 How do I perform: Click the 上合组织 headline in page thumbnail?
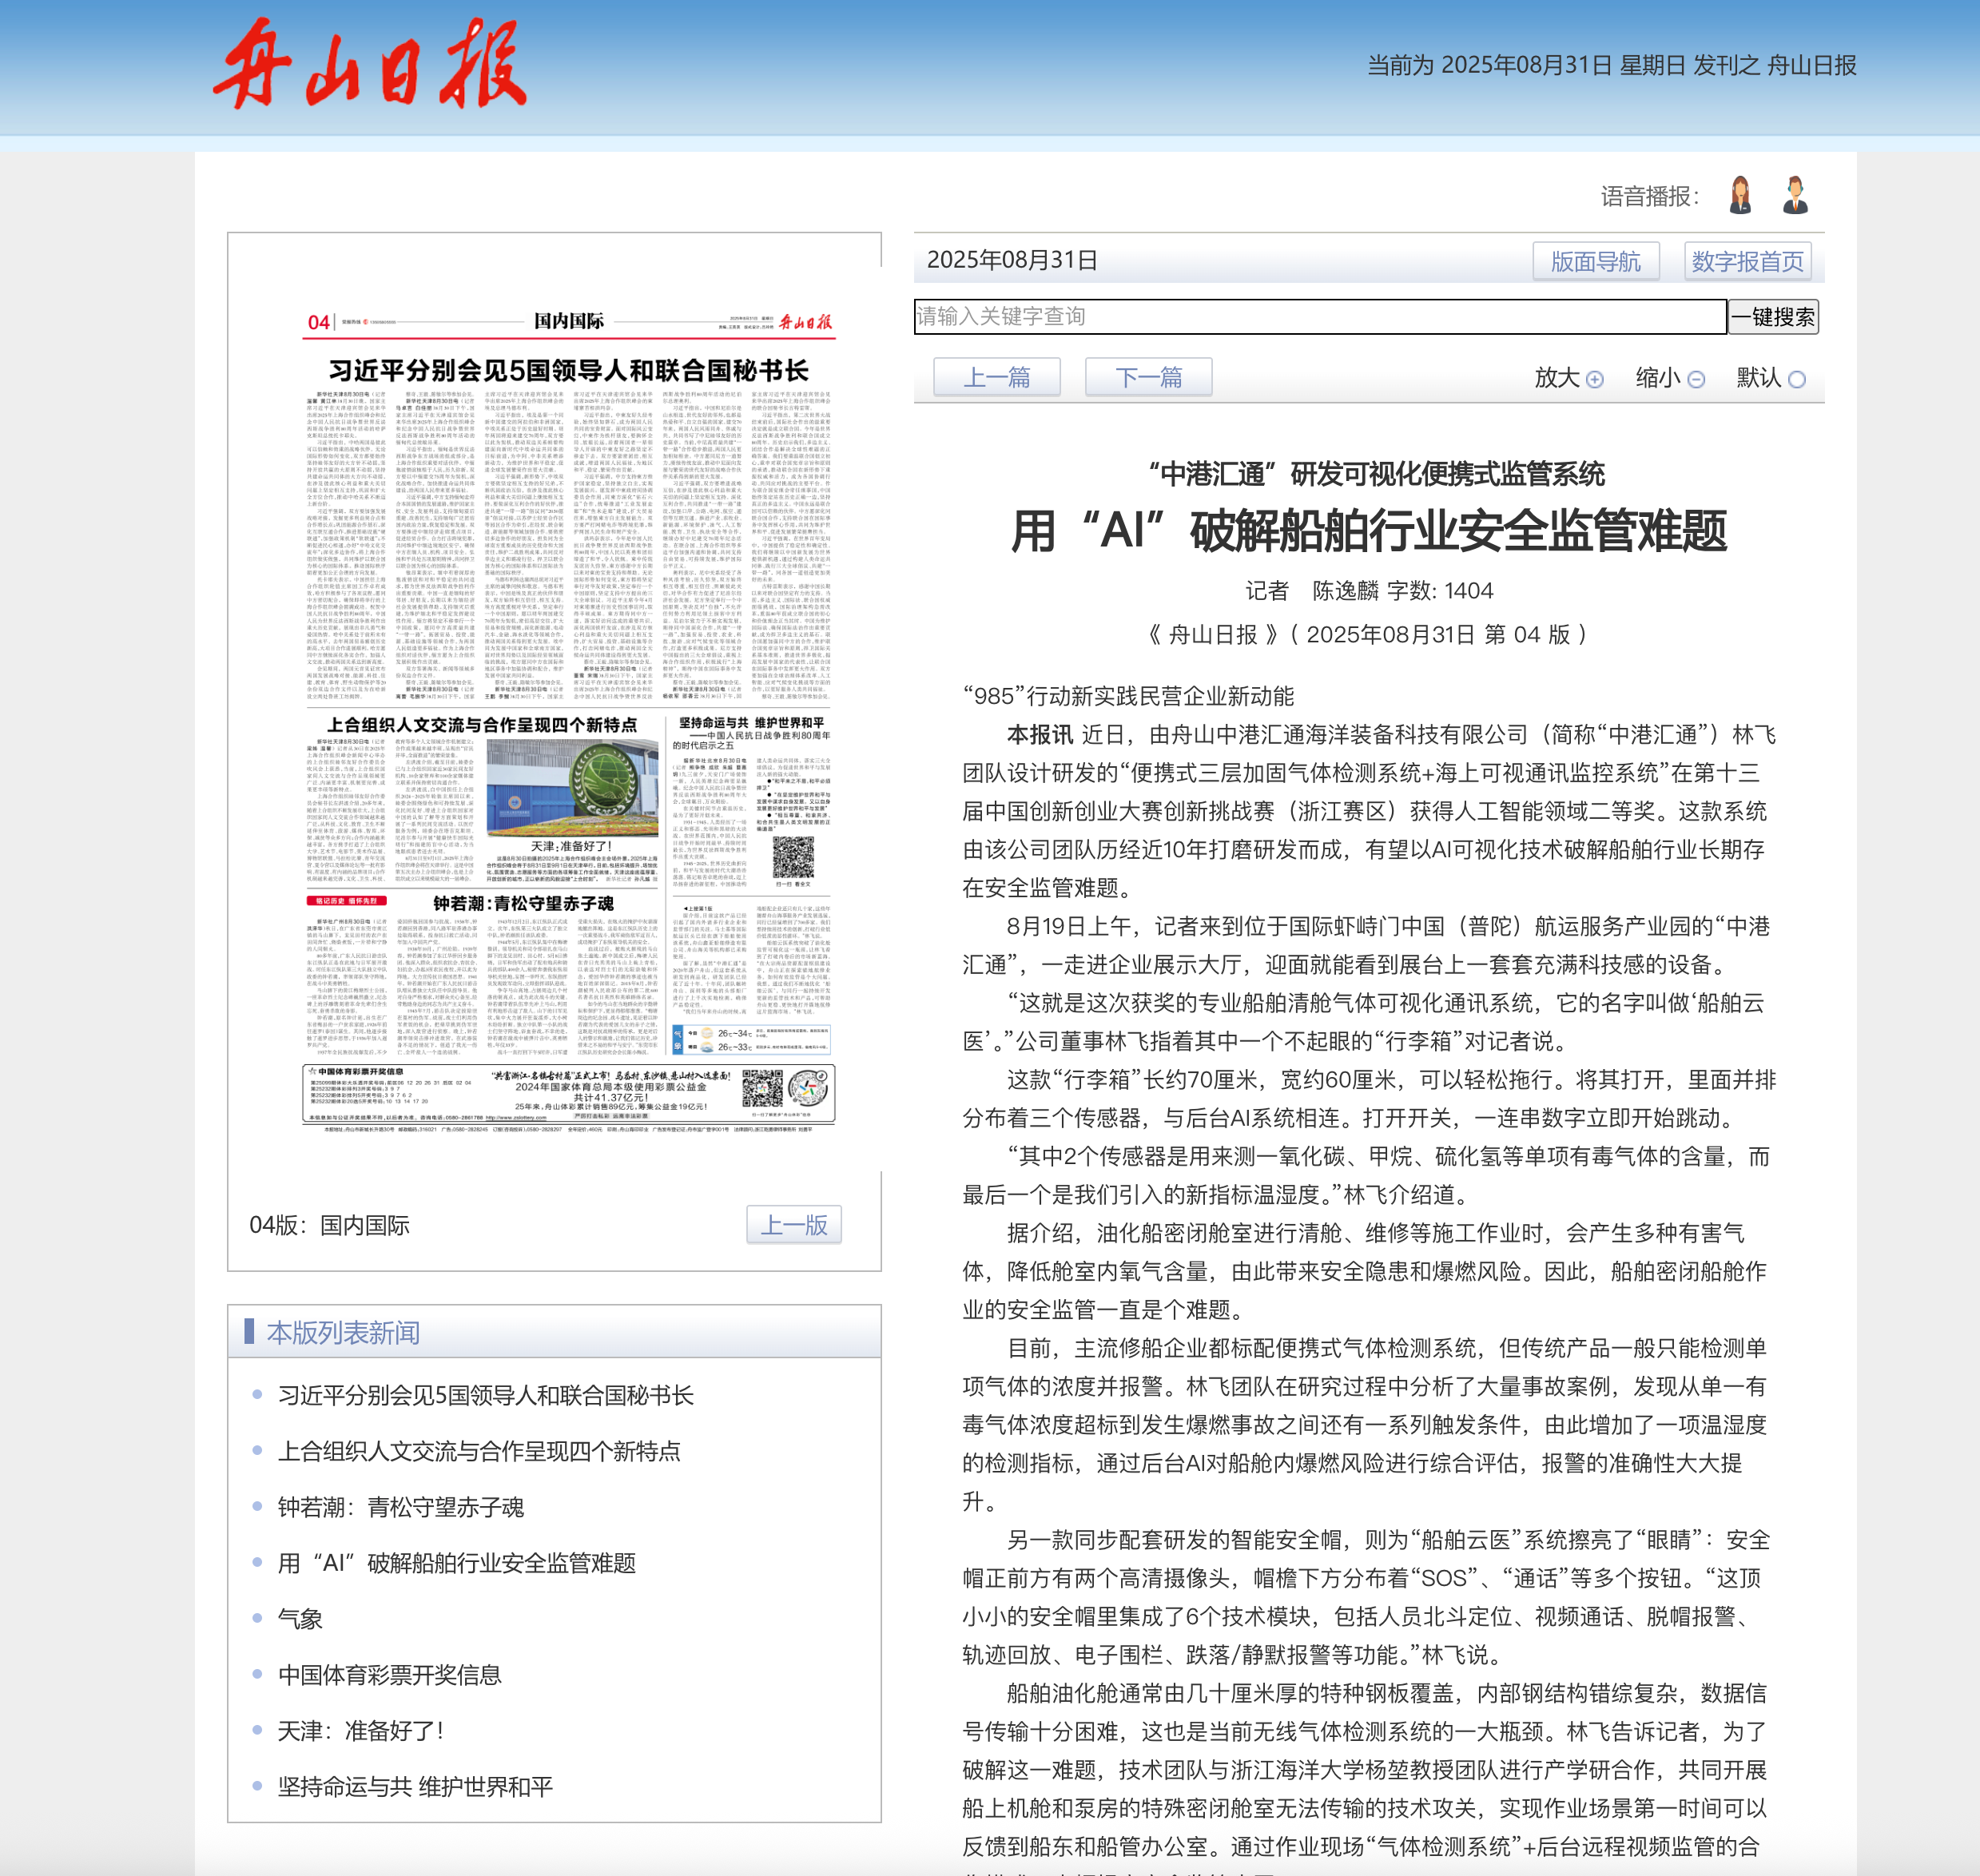pos(482,725)
